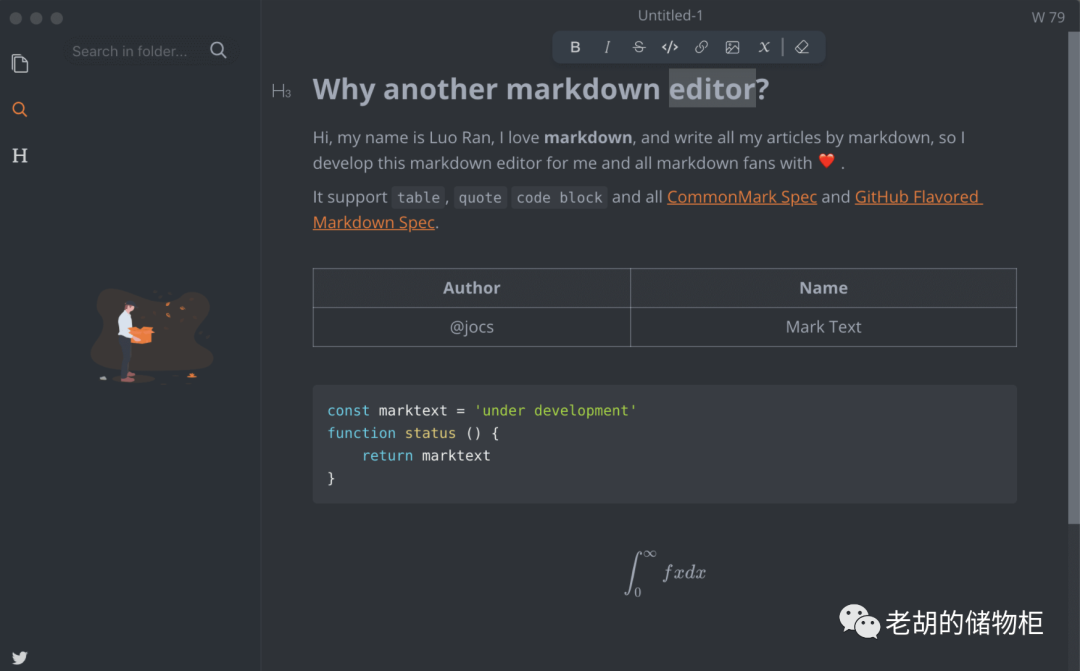Open the orange search panel icon

20,110
